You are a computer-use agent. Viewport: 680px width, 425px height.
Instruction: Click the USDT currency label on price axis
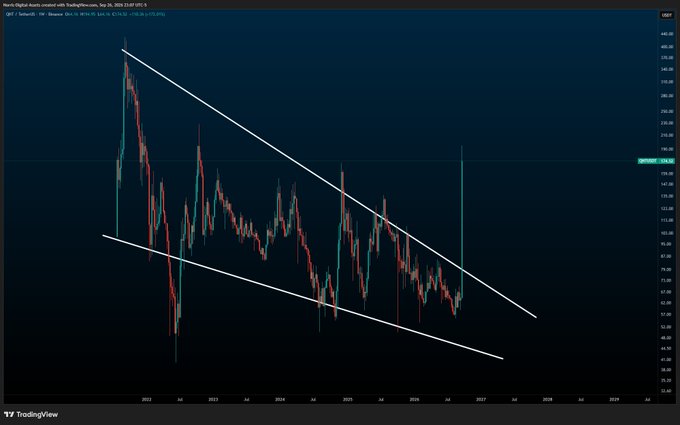point(667,15)
